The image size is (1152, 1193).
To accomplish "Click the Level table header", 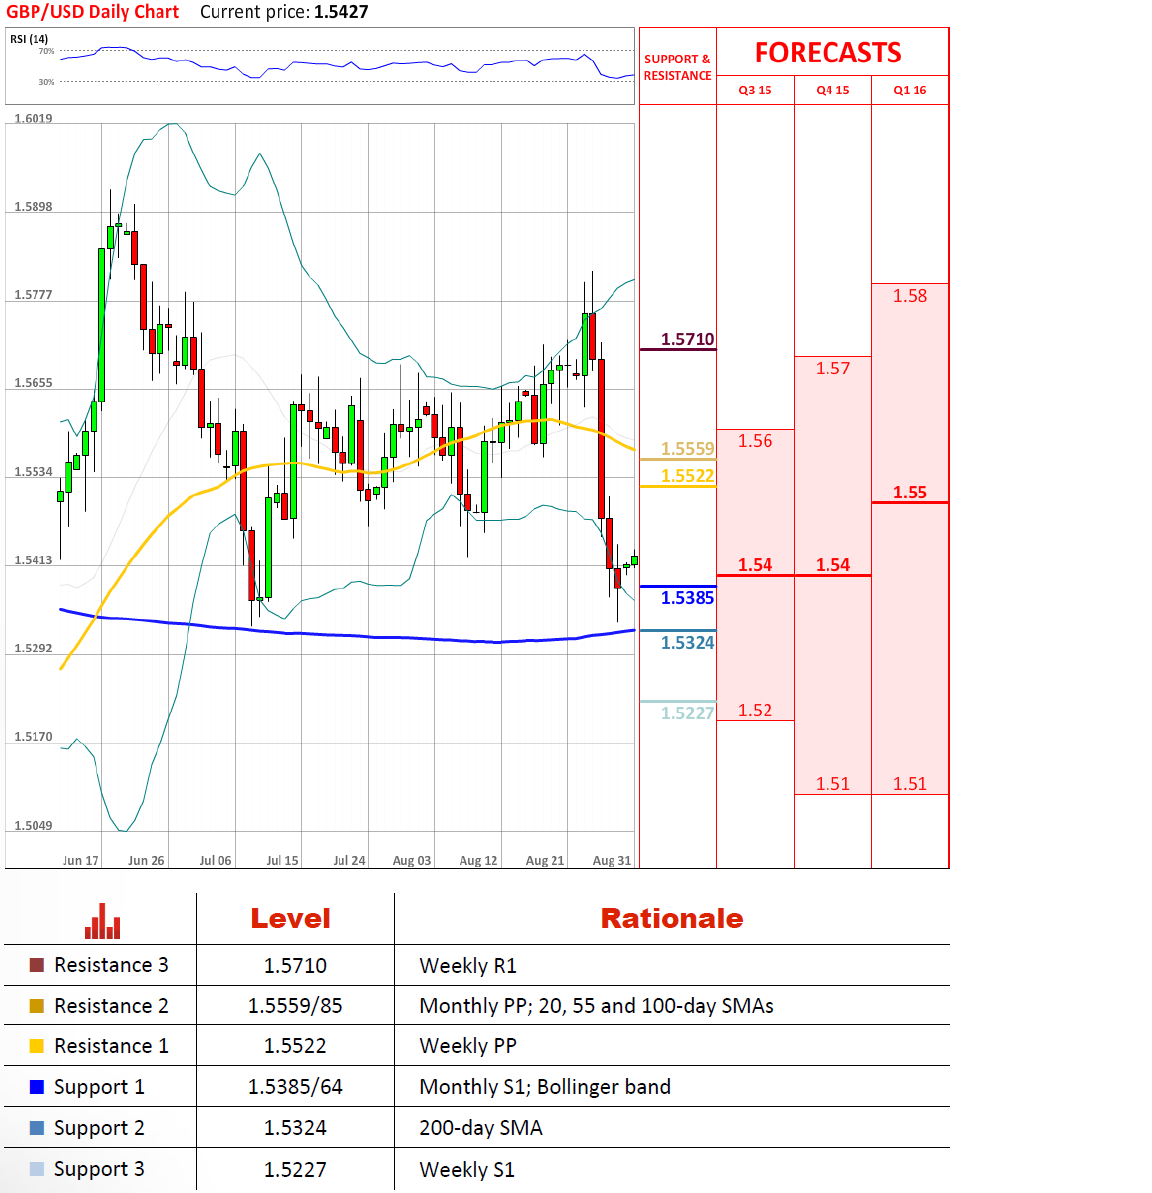I will (291, 918).
